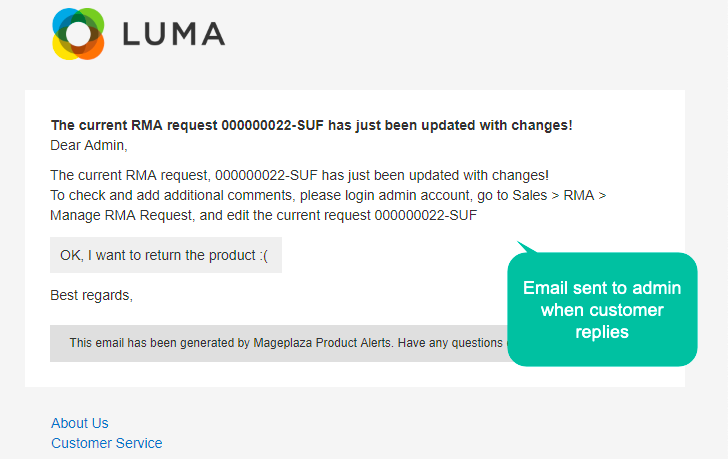The width and height of the screenshot is (728, 459).
Task: Open the About Us link
Action: (79, 423)
